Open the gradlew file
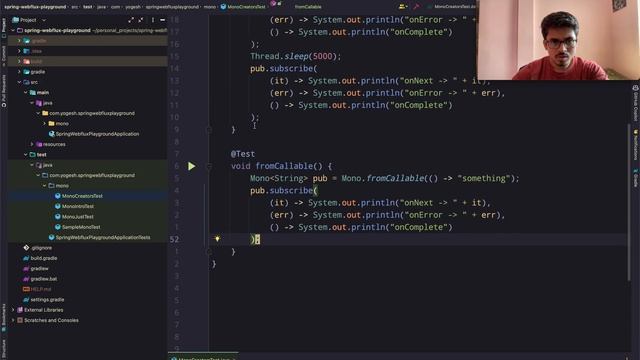Screen dimensions: 640x360 pos(36,268)
